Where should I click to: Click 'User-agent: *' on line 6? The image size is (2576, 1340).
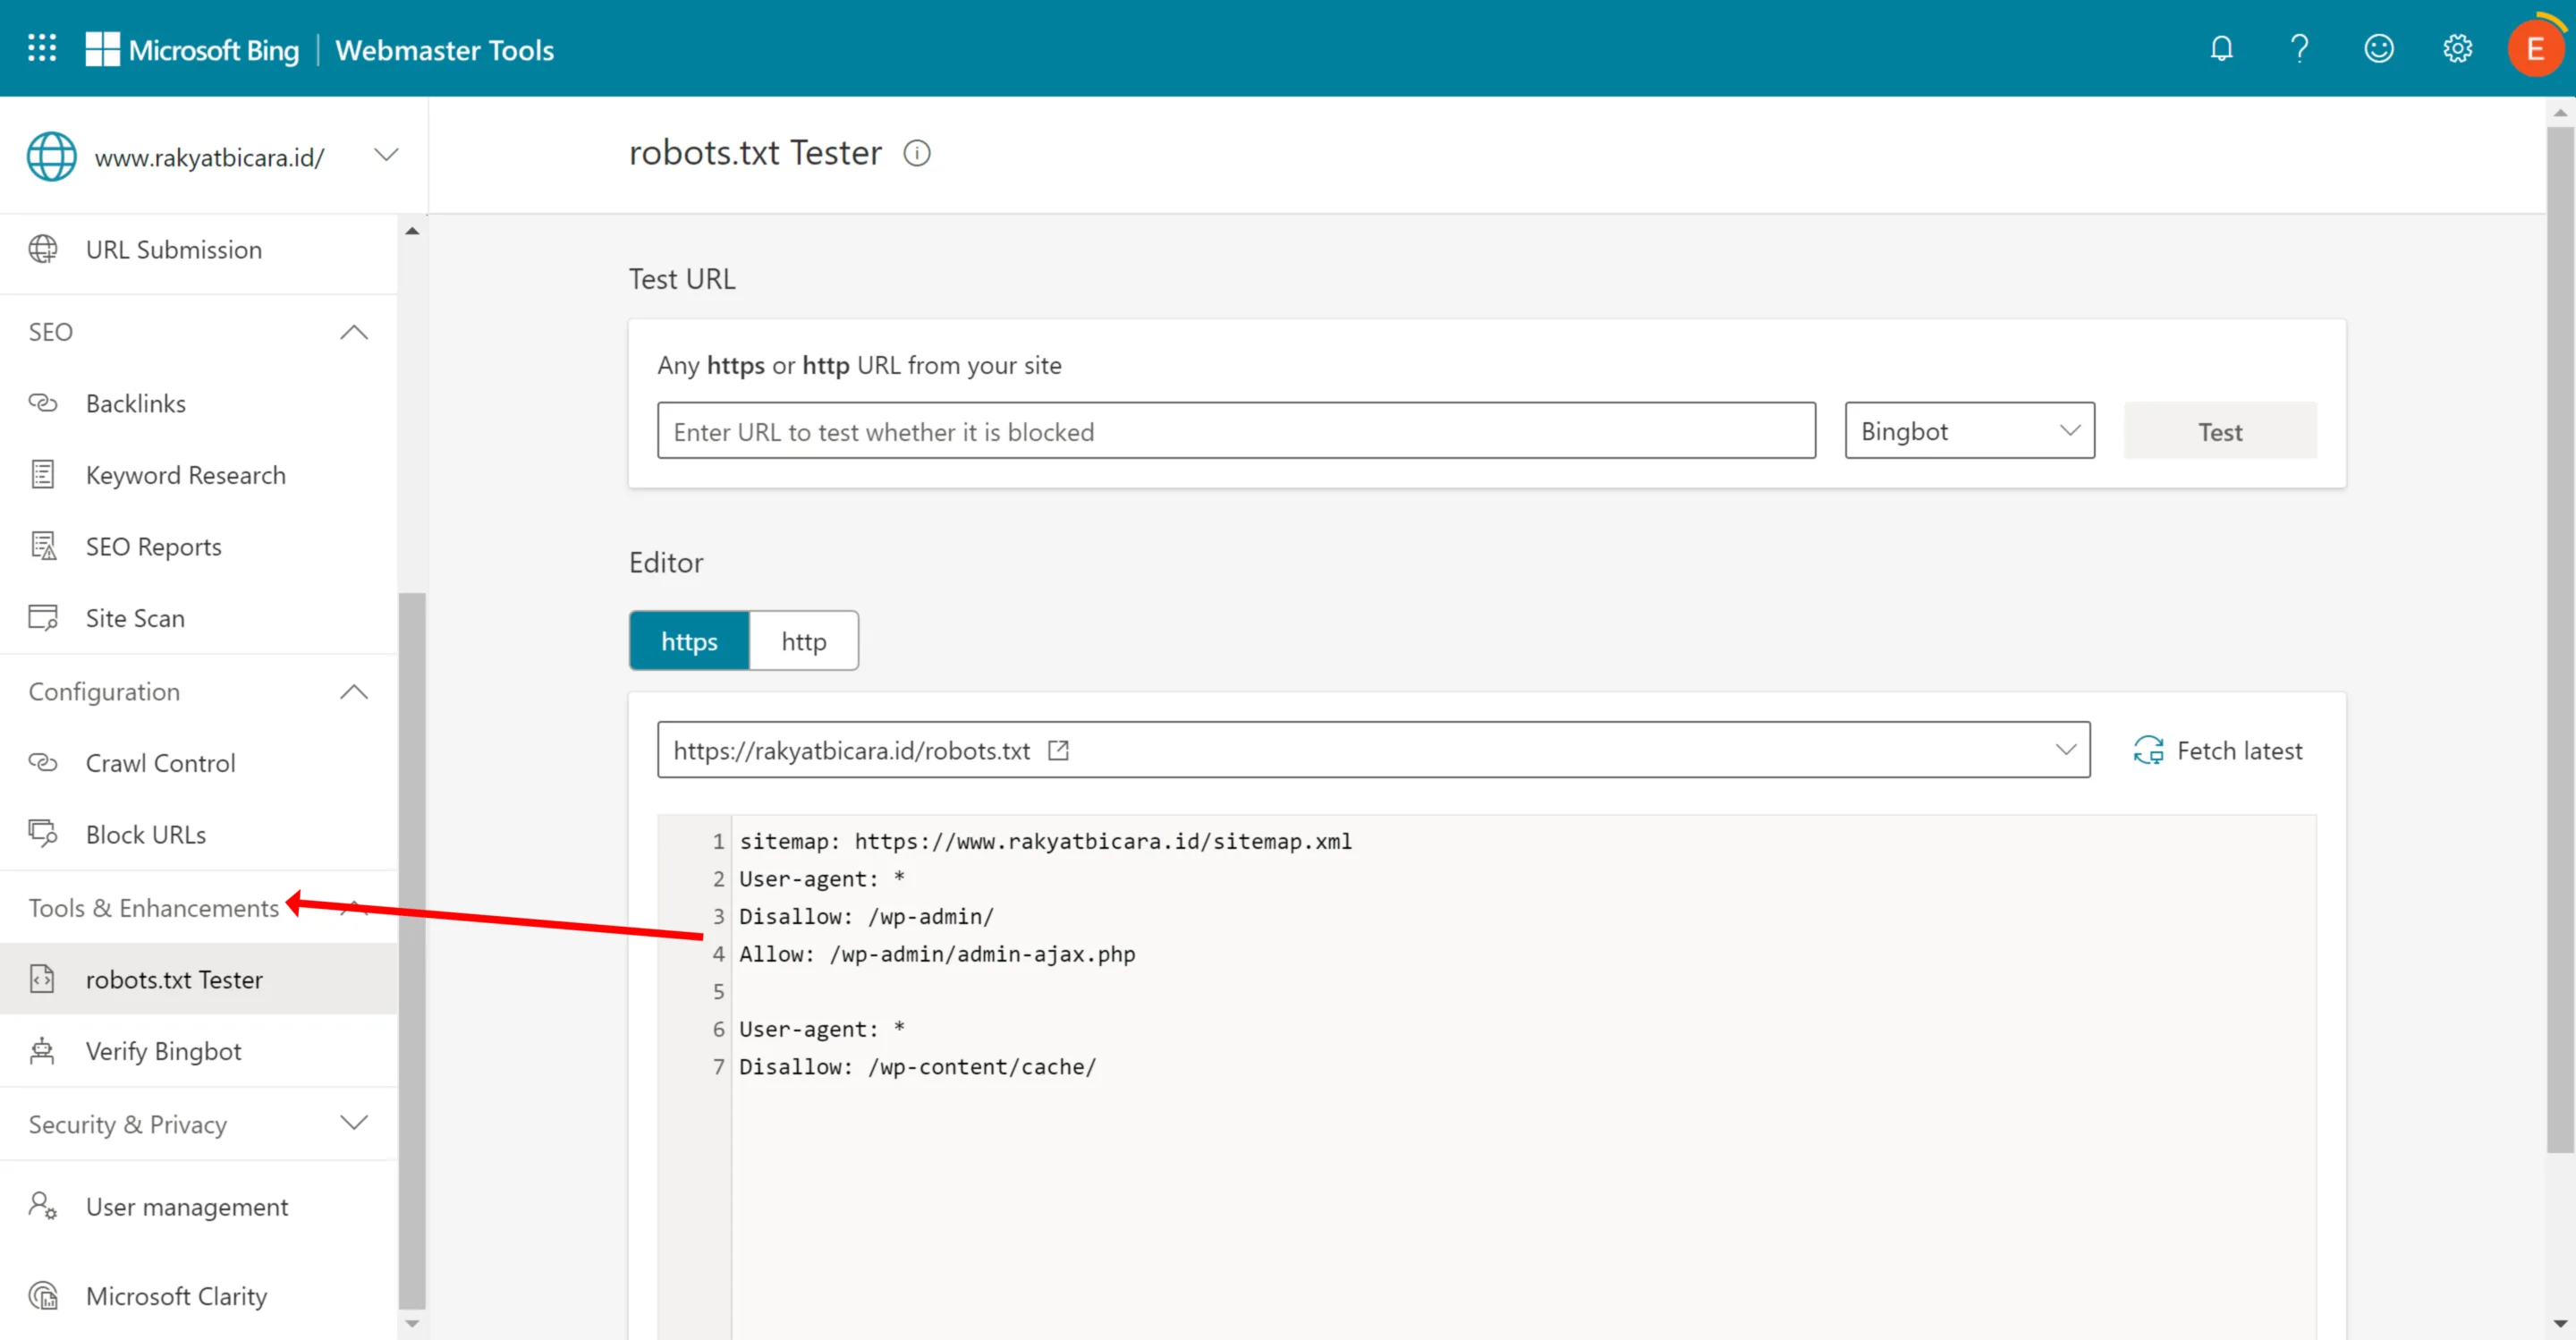coord(821,1028)
